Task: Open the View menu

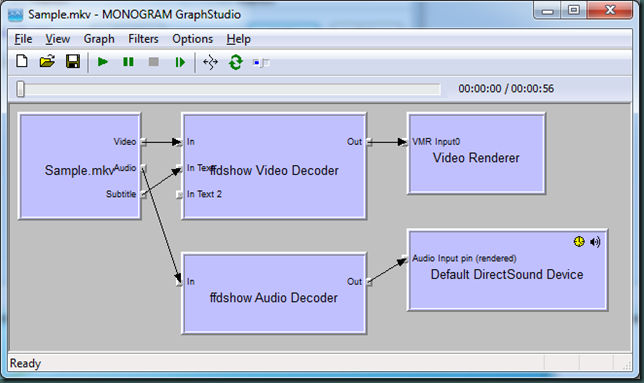Action: coord(58,39)
